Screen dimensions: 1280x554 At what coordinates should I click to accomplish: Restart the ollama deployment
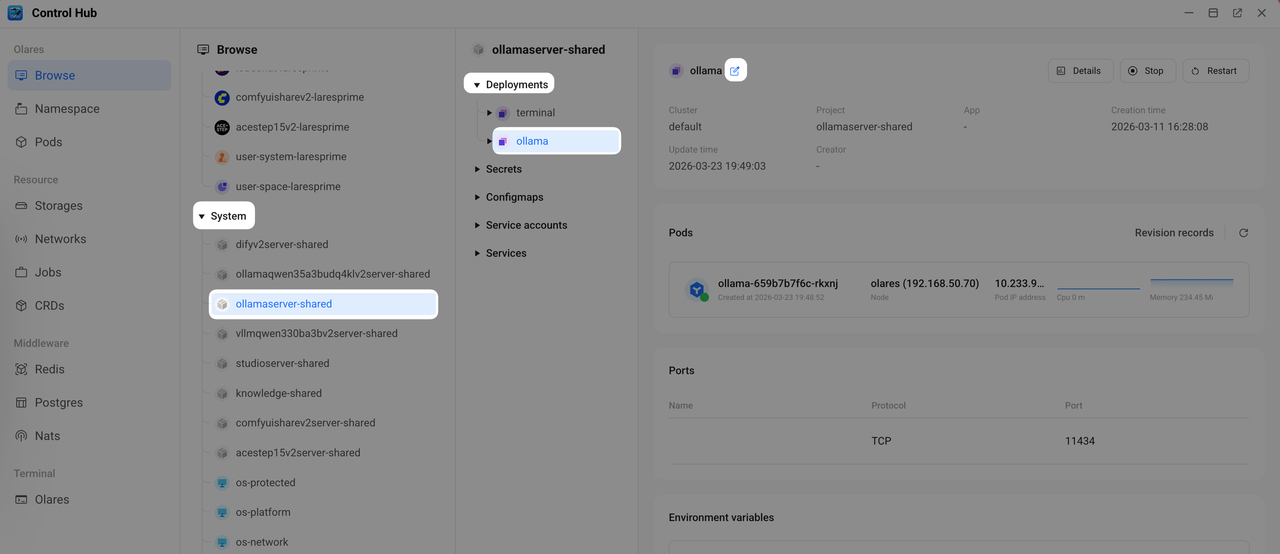point(1215,71)
